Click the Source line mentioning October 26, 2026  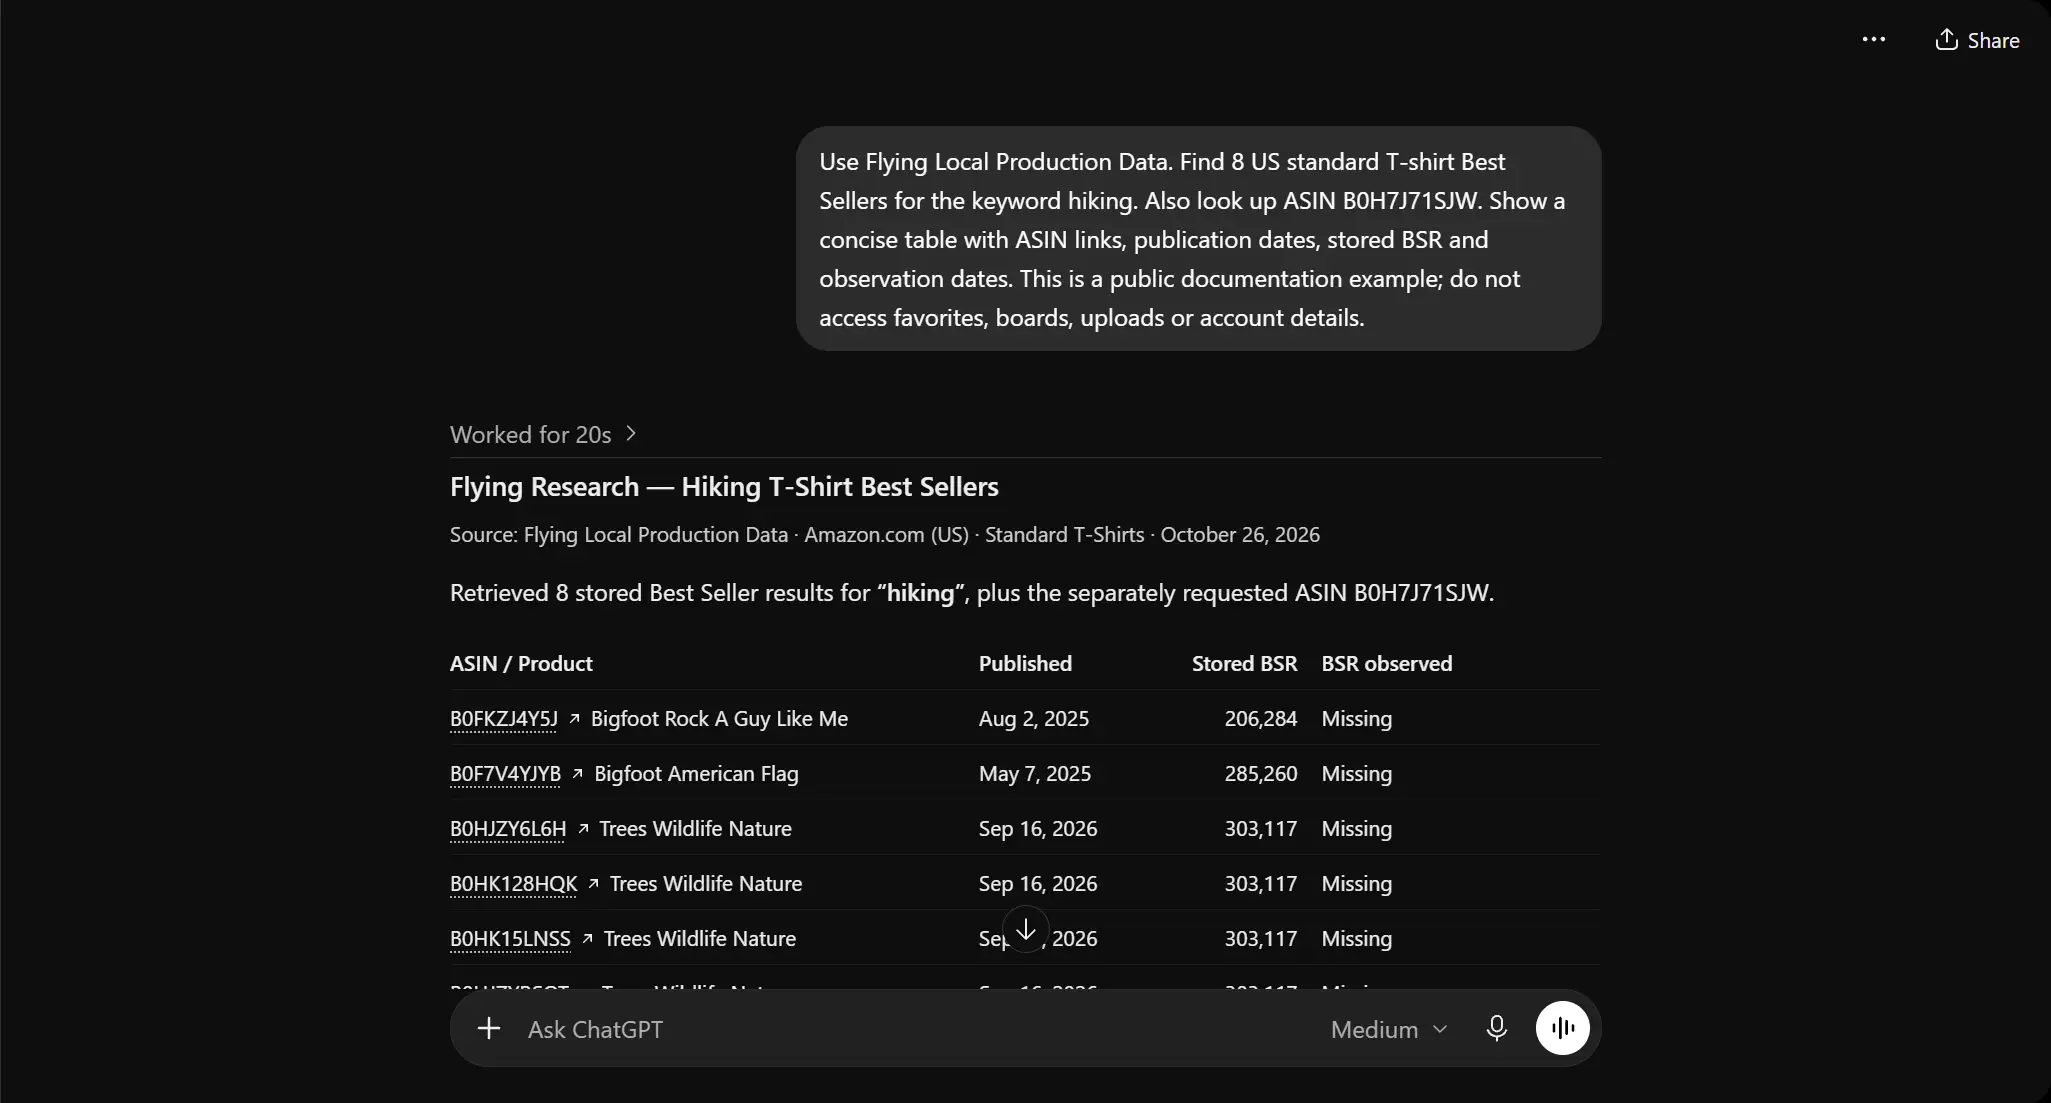884,534
